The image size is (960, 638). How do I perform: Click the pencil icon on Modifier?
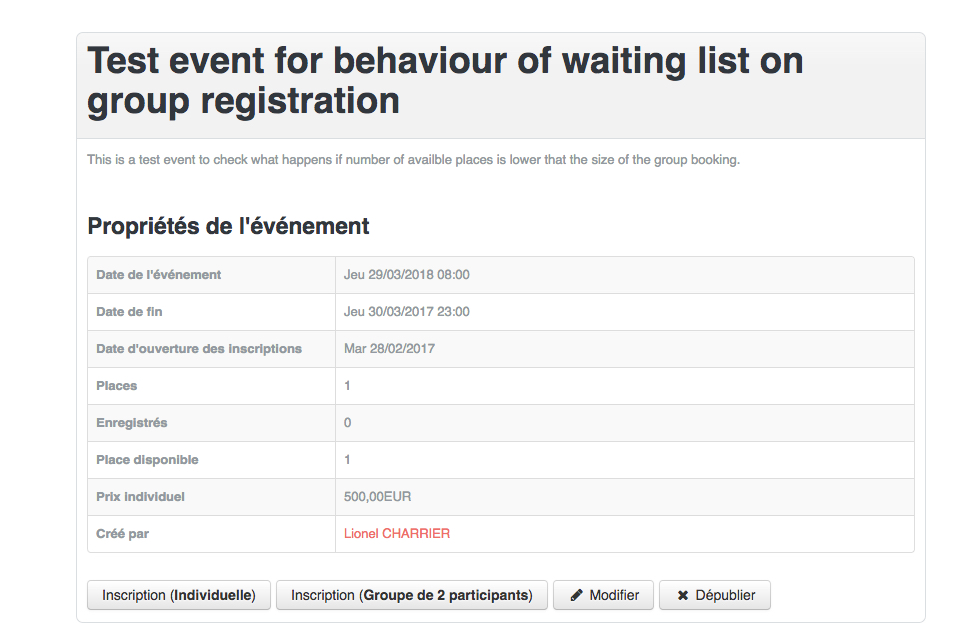pyautogui.click(x=577, y=595)
